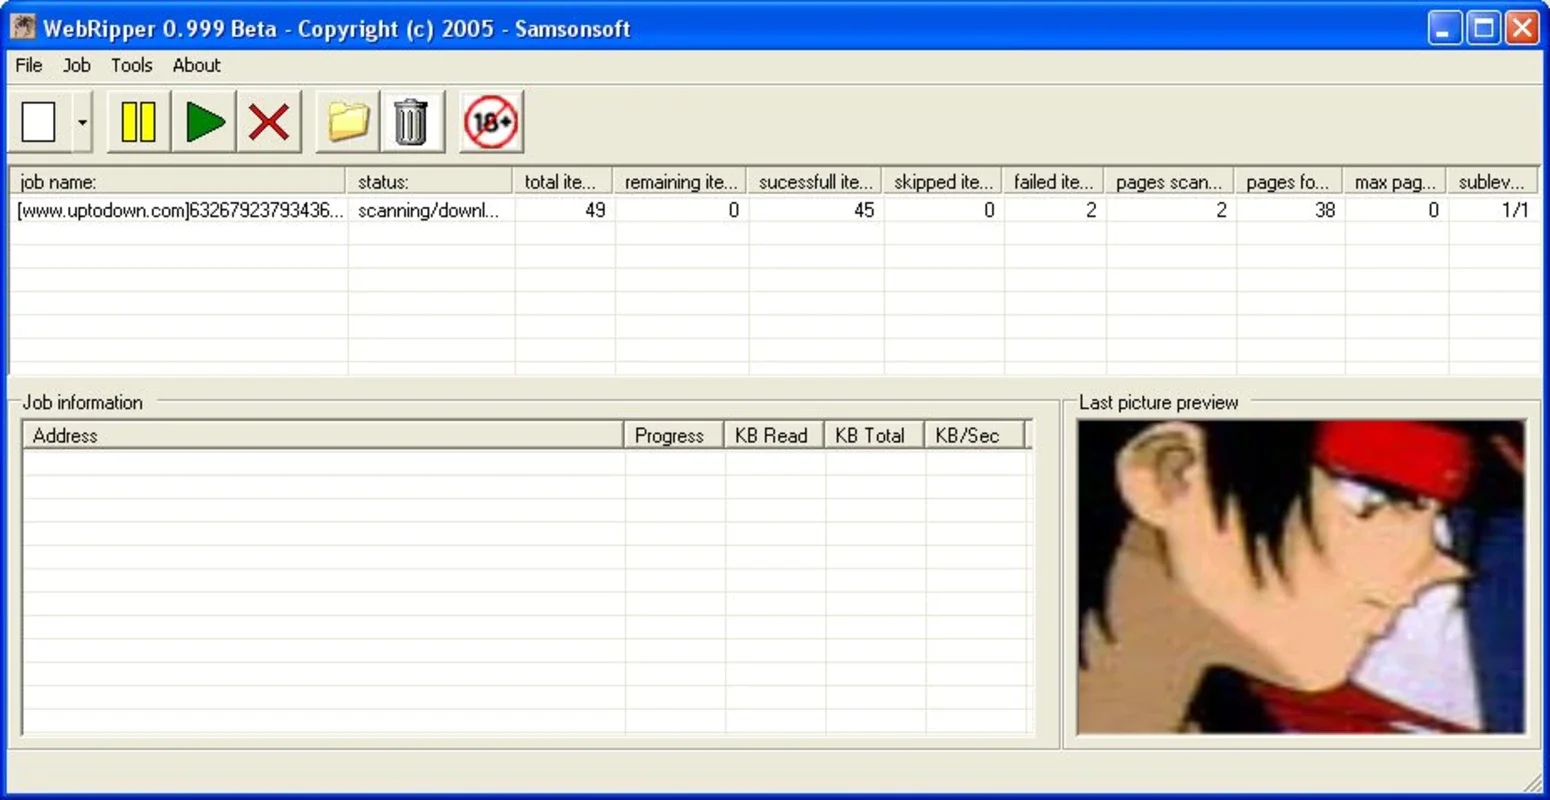Click the KB Read column header
1550x800 pixels.
click(x=773, y=435)
